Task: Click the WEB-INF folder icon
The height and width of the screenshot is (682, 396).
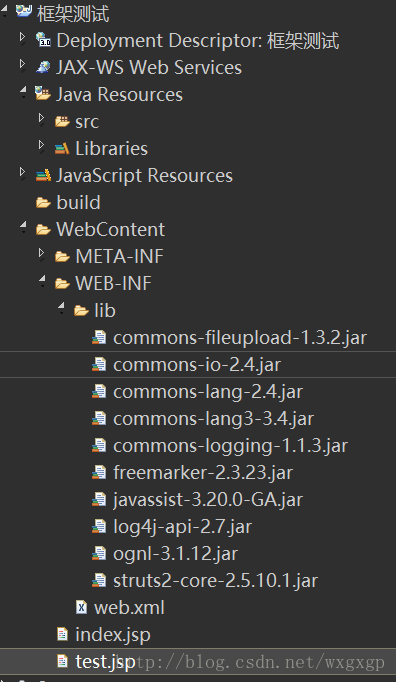Action: pyautogui.click(x=62, y=284)
